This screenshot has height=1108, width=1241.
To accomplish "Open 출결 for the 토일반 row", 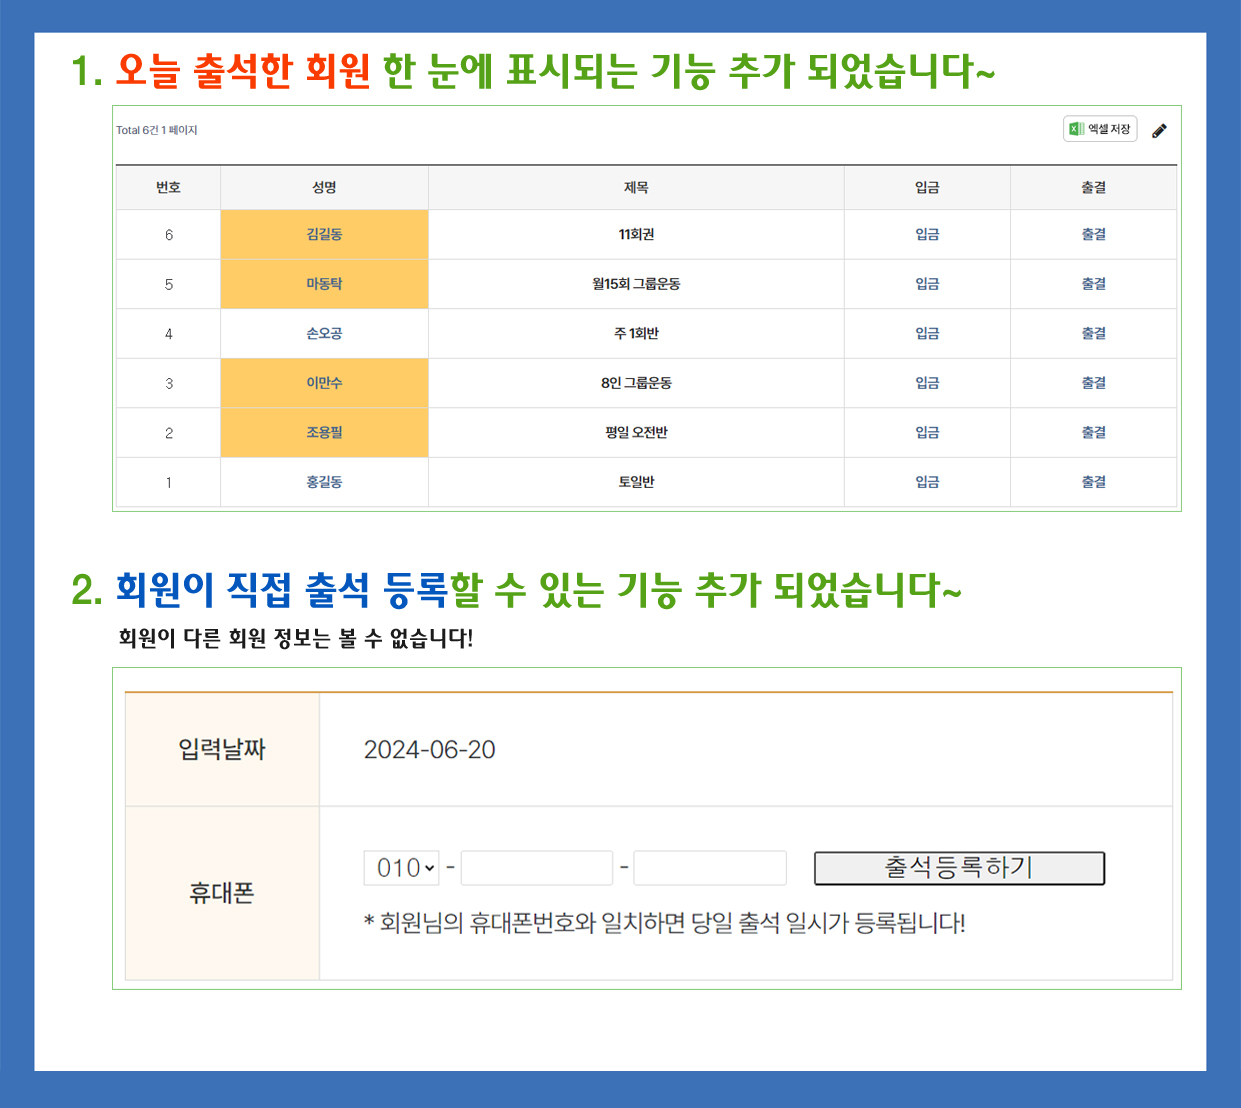I will coord(1093,482).
